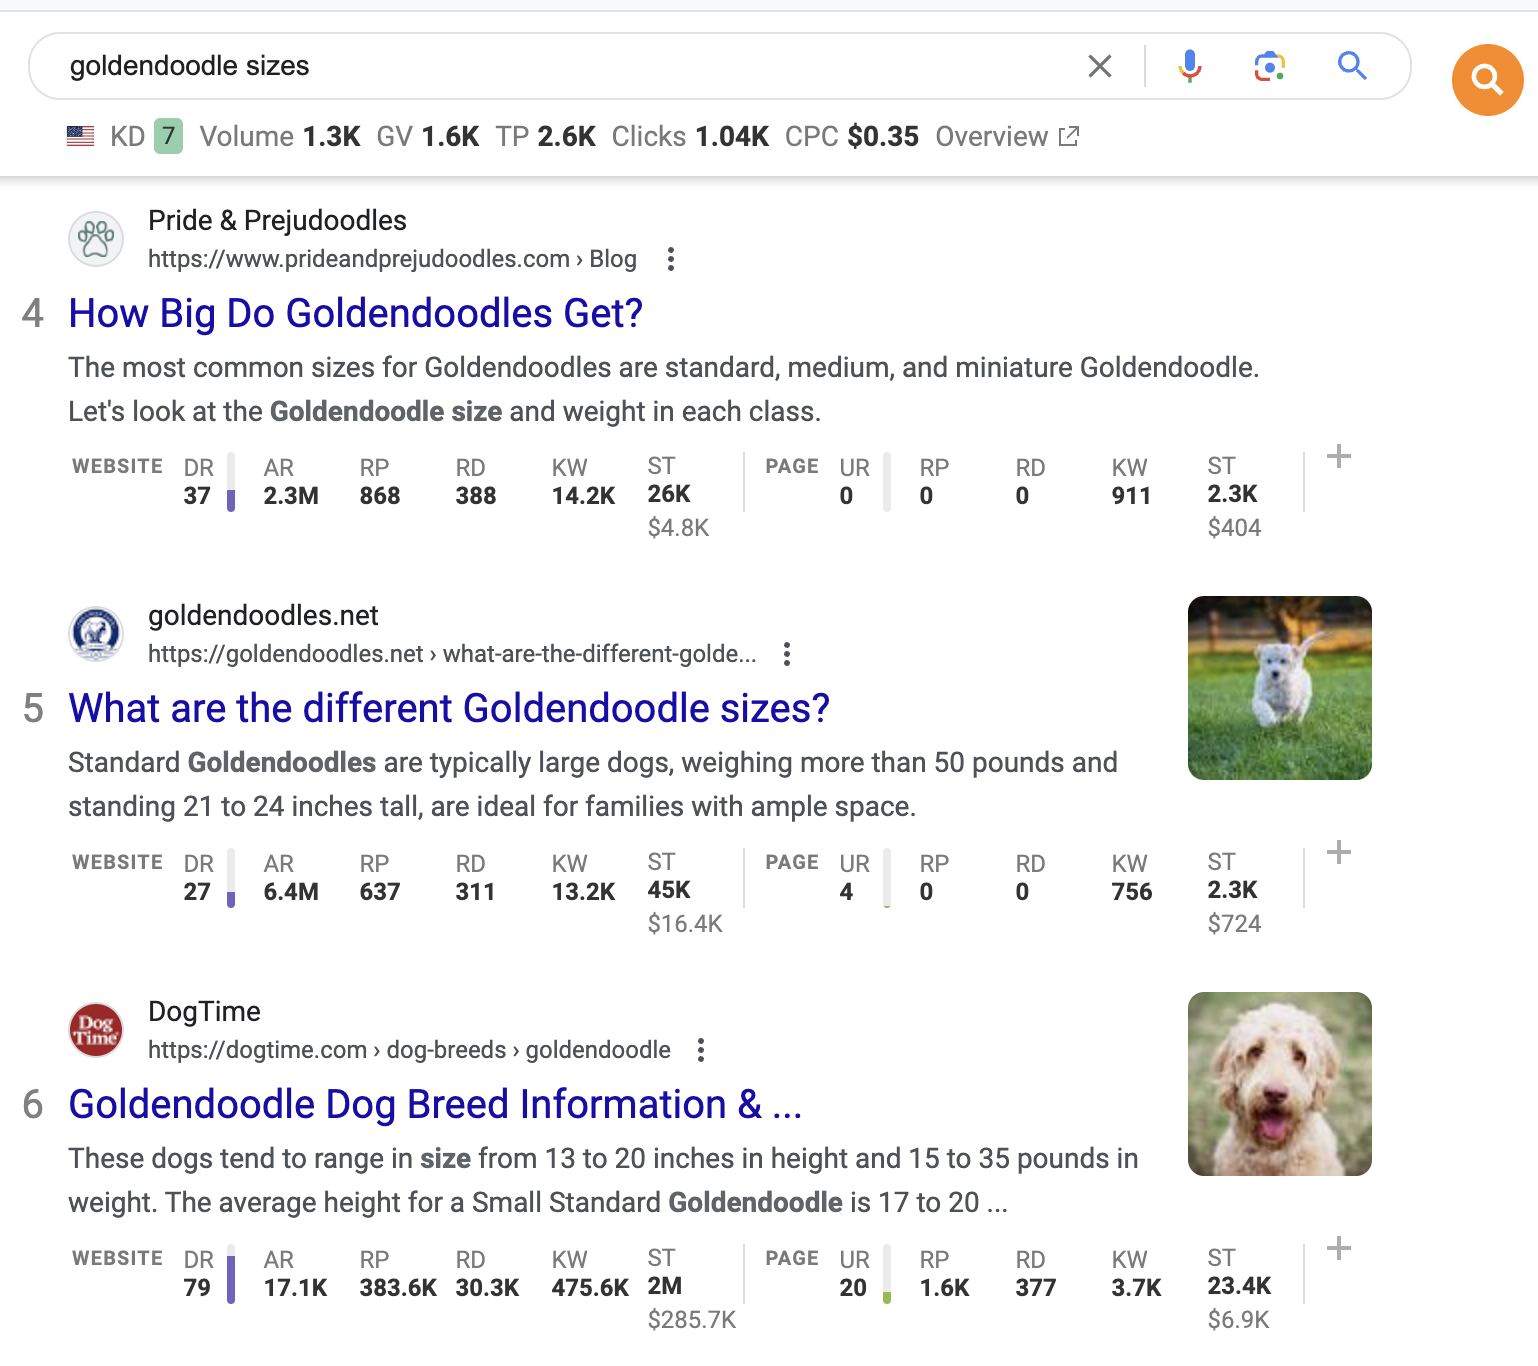
Task: Click page KW 756 metric
Action: (x=1132, y=878)
